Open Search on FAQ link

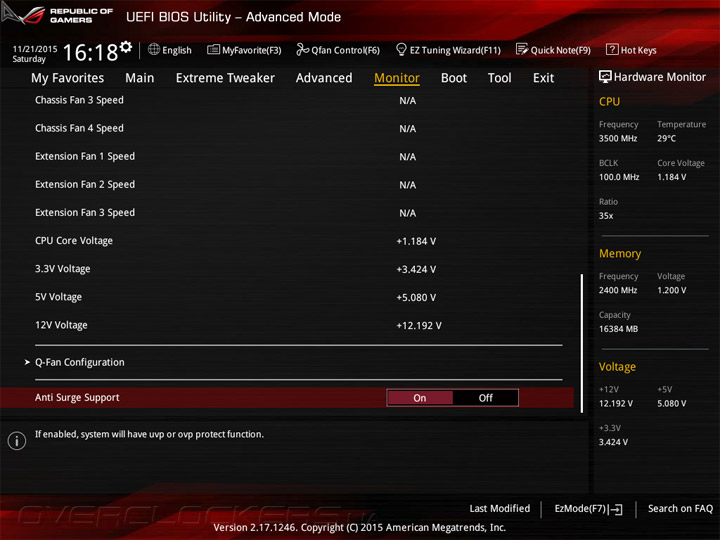point(680,508)
